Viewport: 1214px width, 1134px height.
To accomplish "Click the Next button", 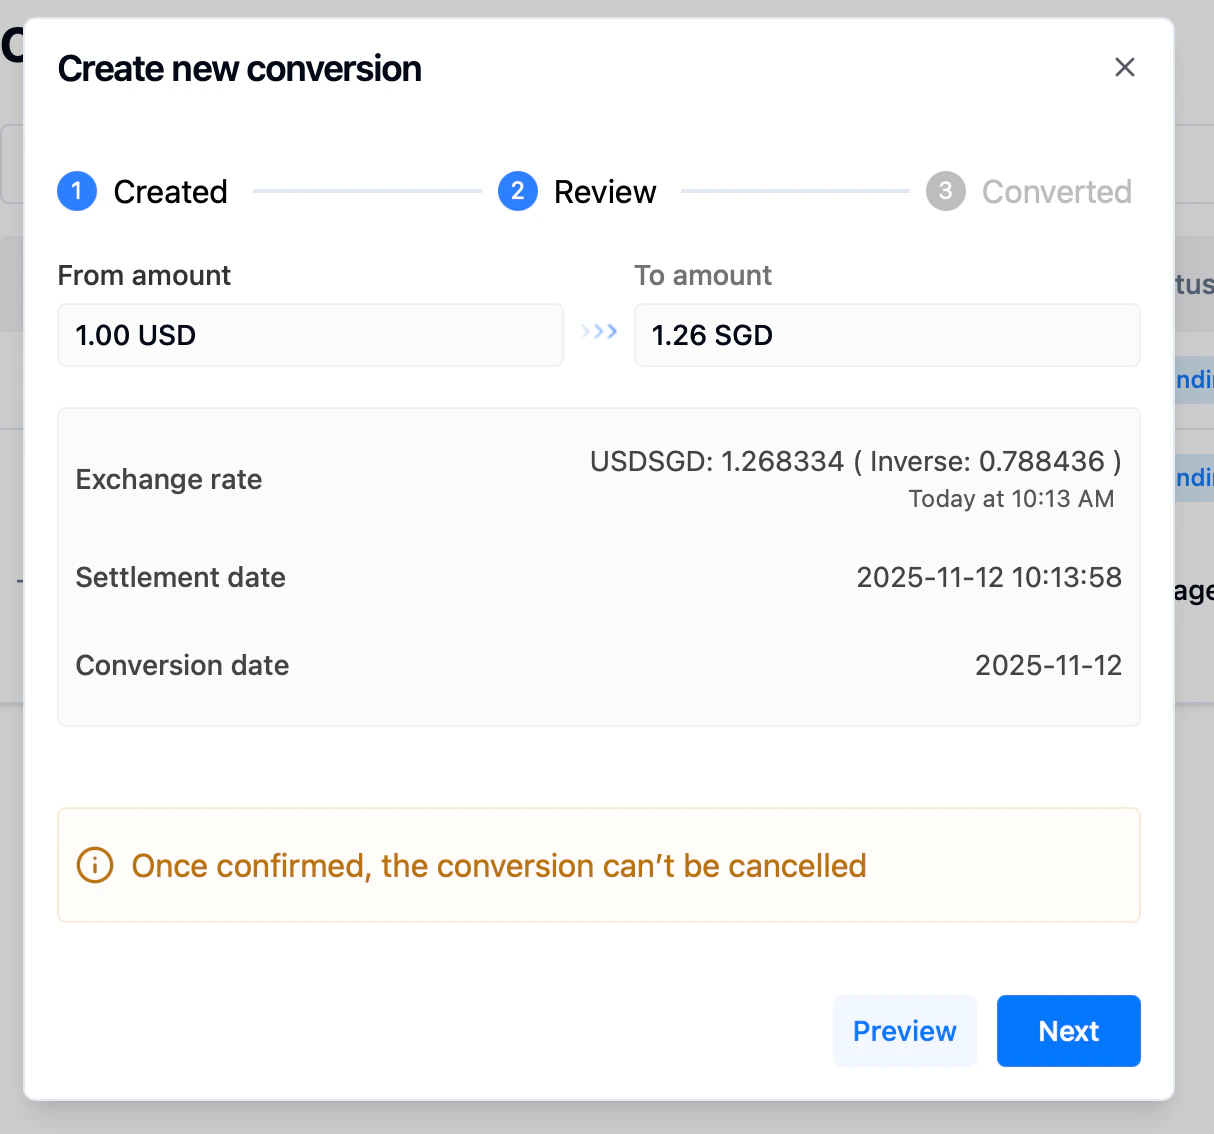I will 1068,1031.
